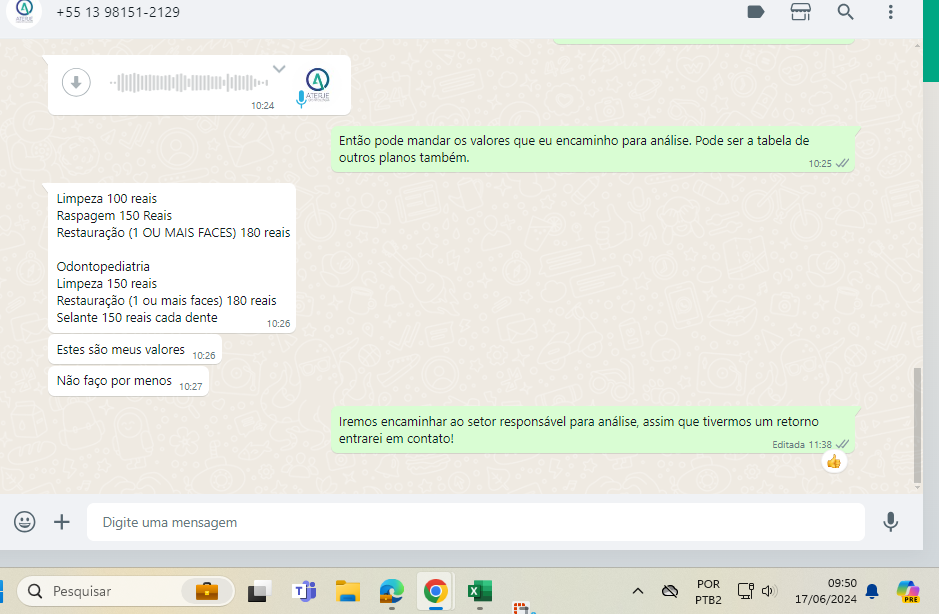This screenshot has width=939, height=614.
Task: Open network status tray icon
Action: (745, 591)
